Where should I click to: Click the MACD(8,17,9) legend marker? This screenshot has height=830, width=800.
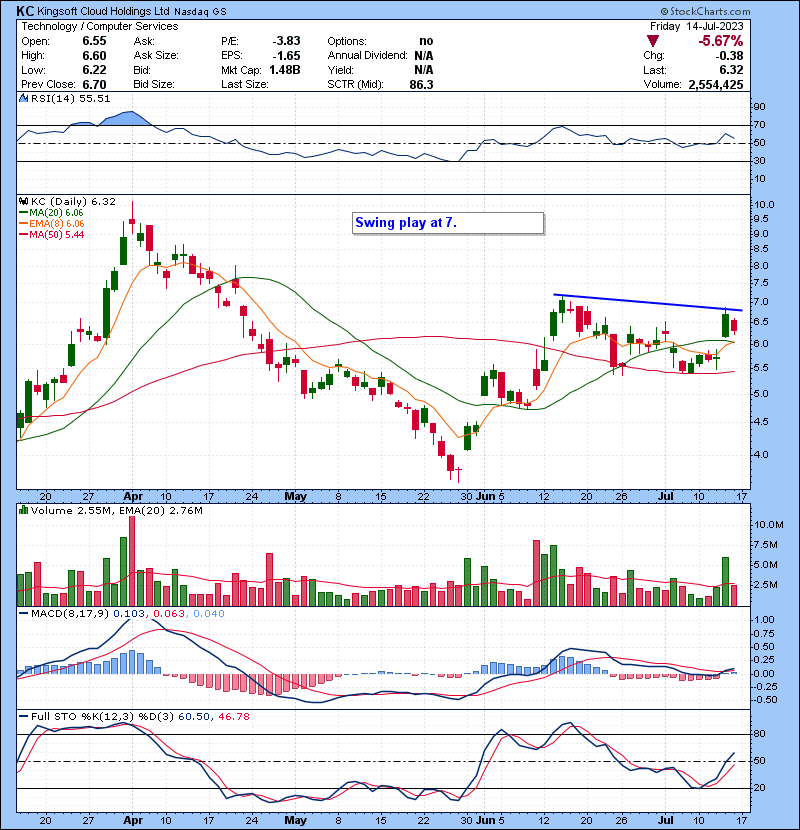coord(23,612)
